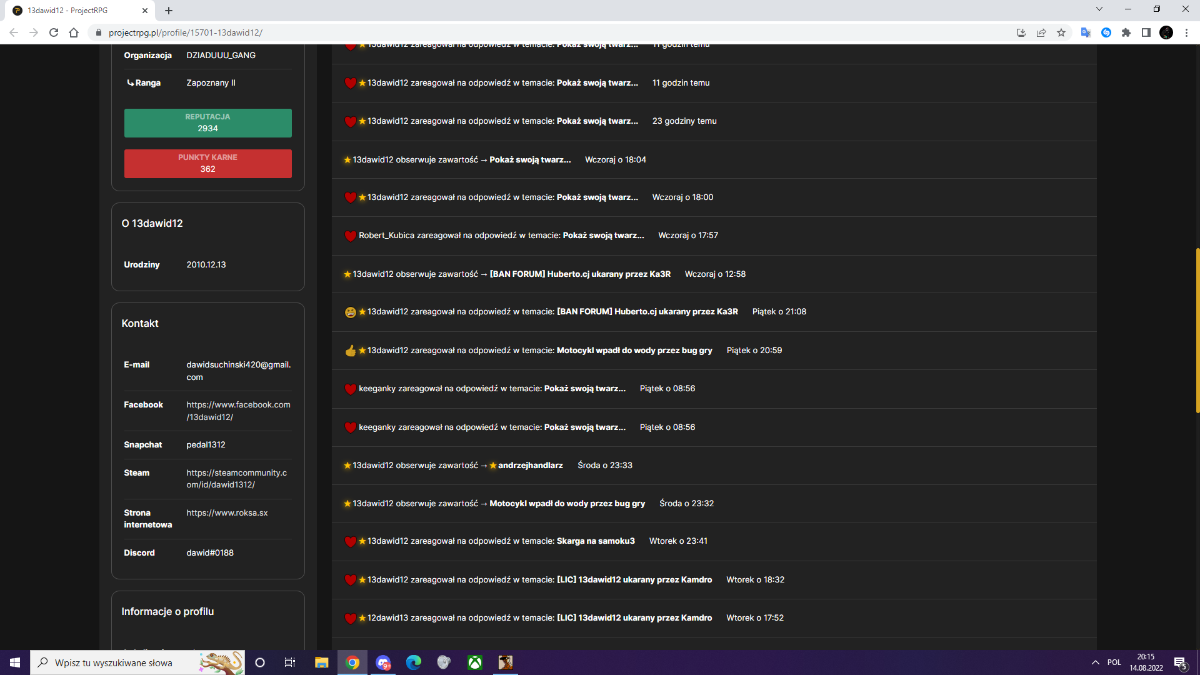Open the roksa.sx website link
Screen dimensions: 1200x675
point(227,513)
